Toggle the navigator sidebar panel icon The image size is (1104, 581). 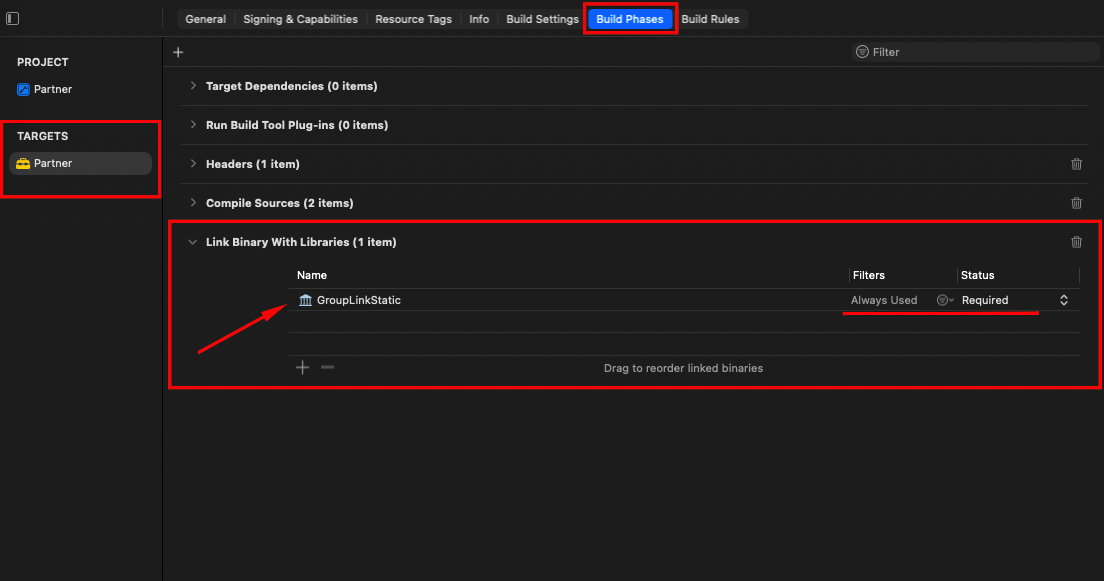13,18
